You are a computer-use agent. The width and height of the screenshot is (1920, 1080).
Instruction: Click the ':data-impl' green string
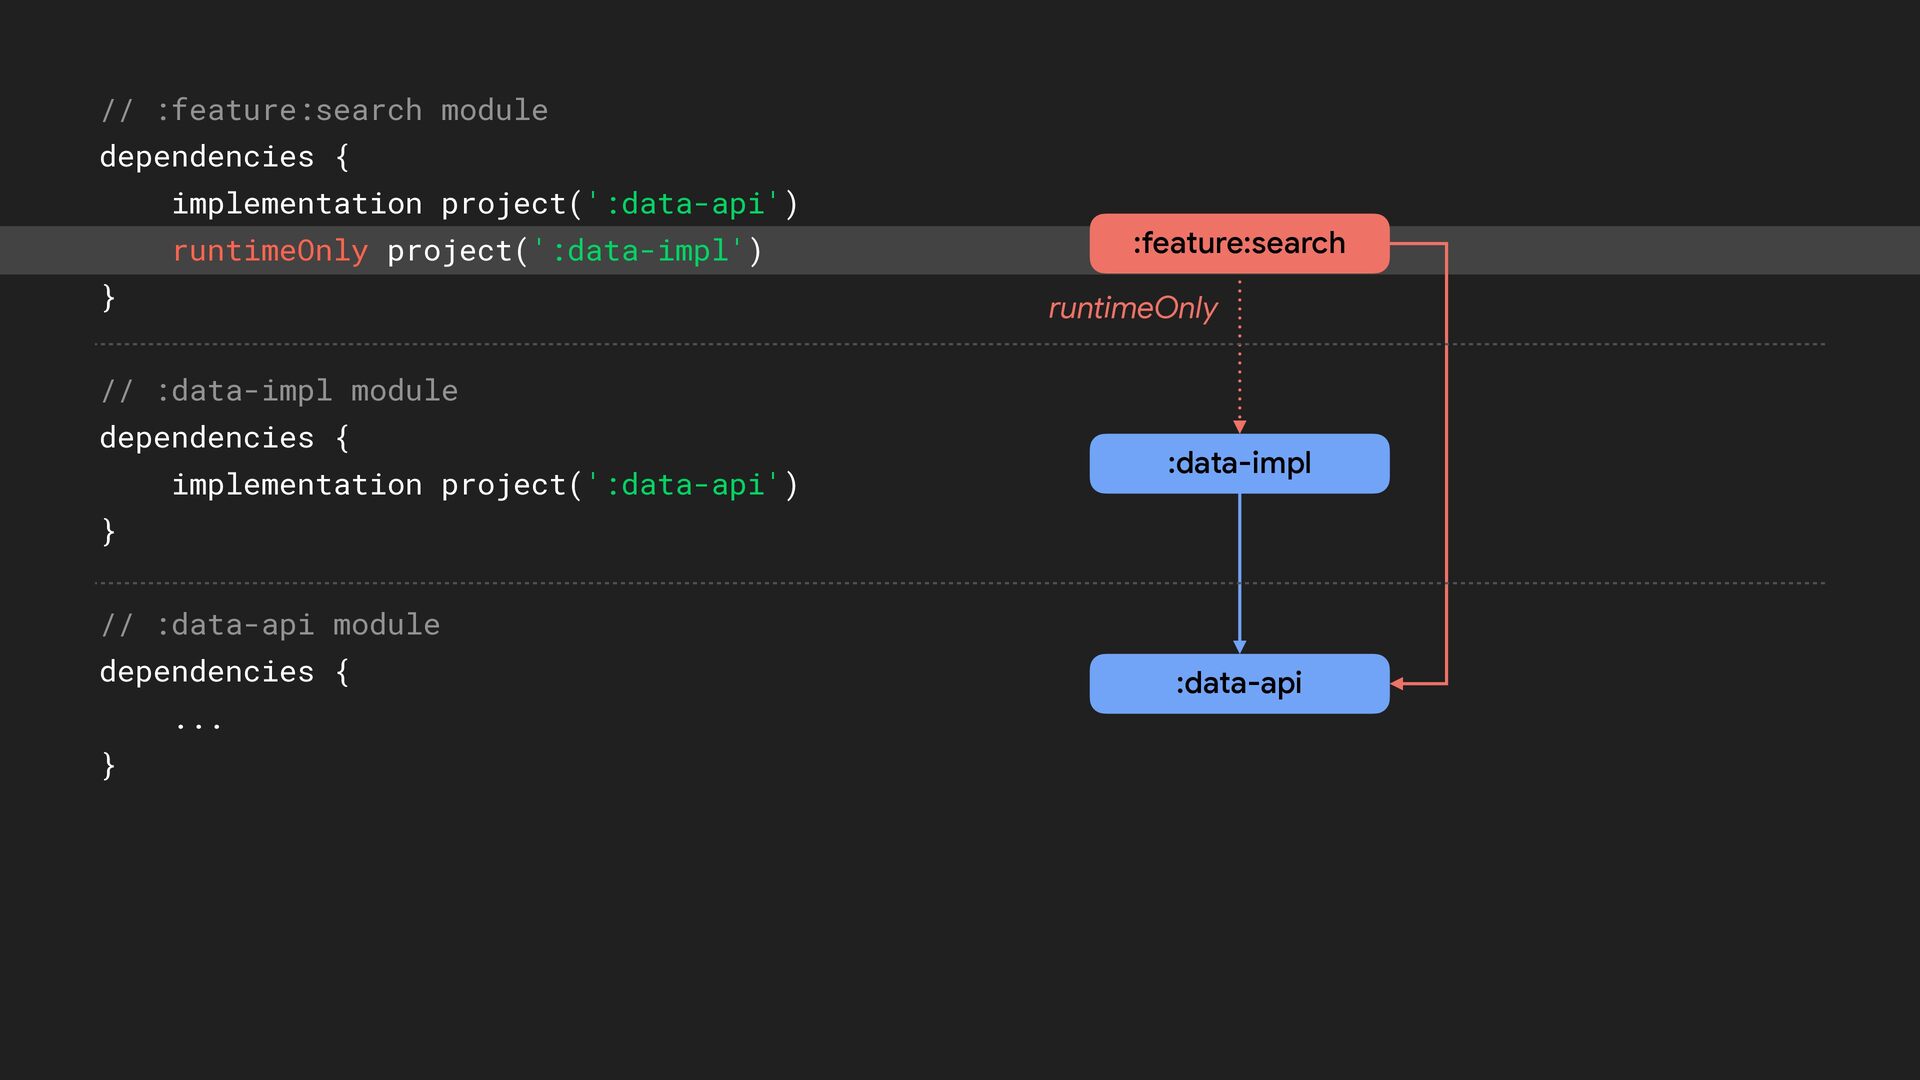[x=638, y=251]
